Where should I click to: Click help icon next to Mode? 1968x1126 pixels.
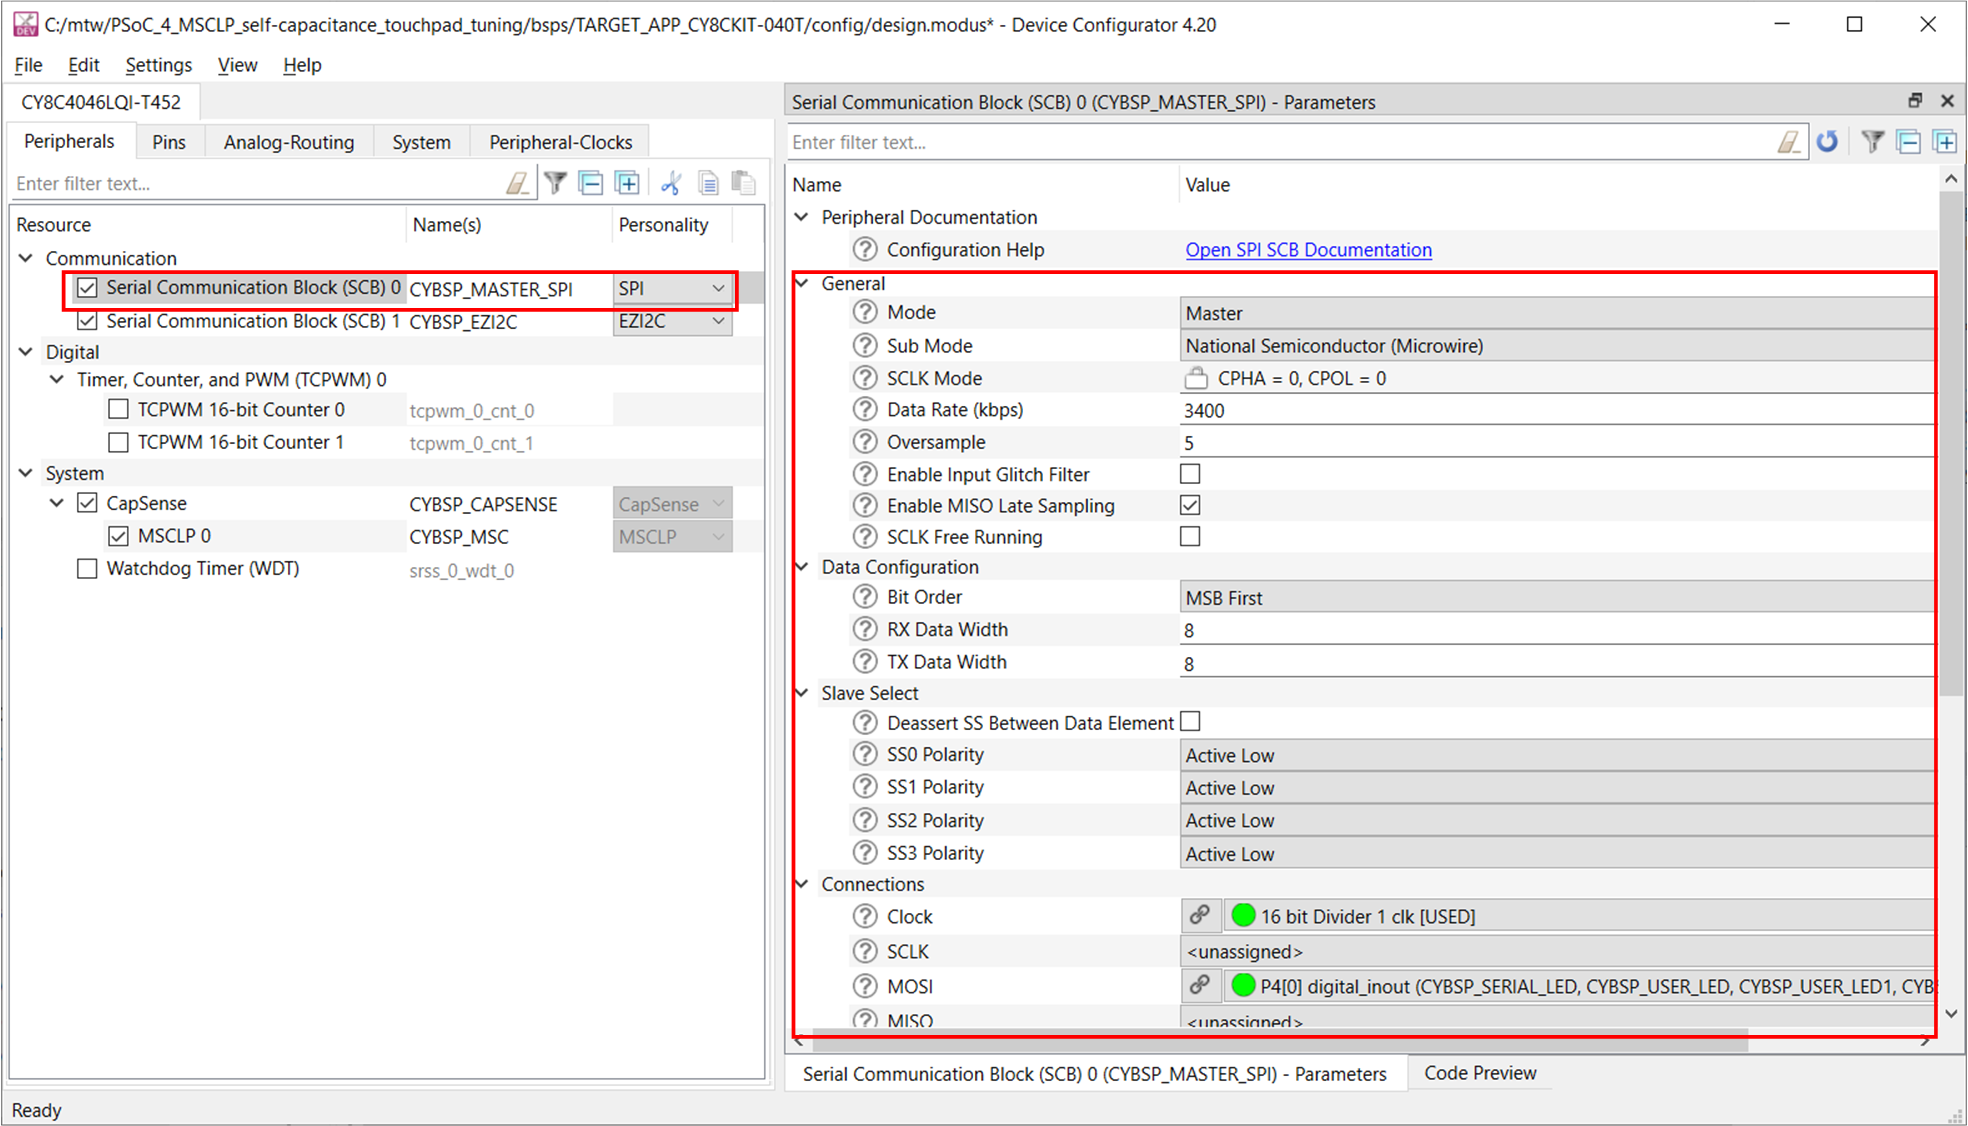(865, 312)
